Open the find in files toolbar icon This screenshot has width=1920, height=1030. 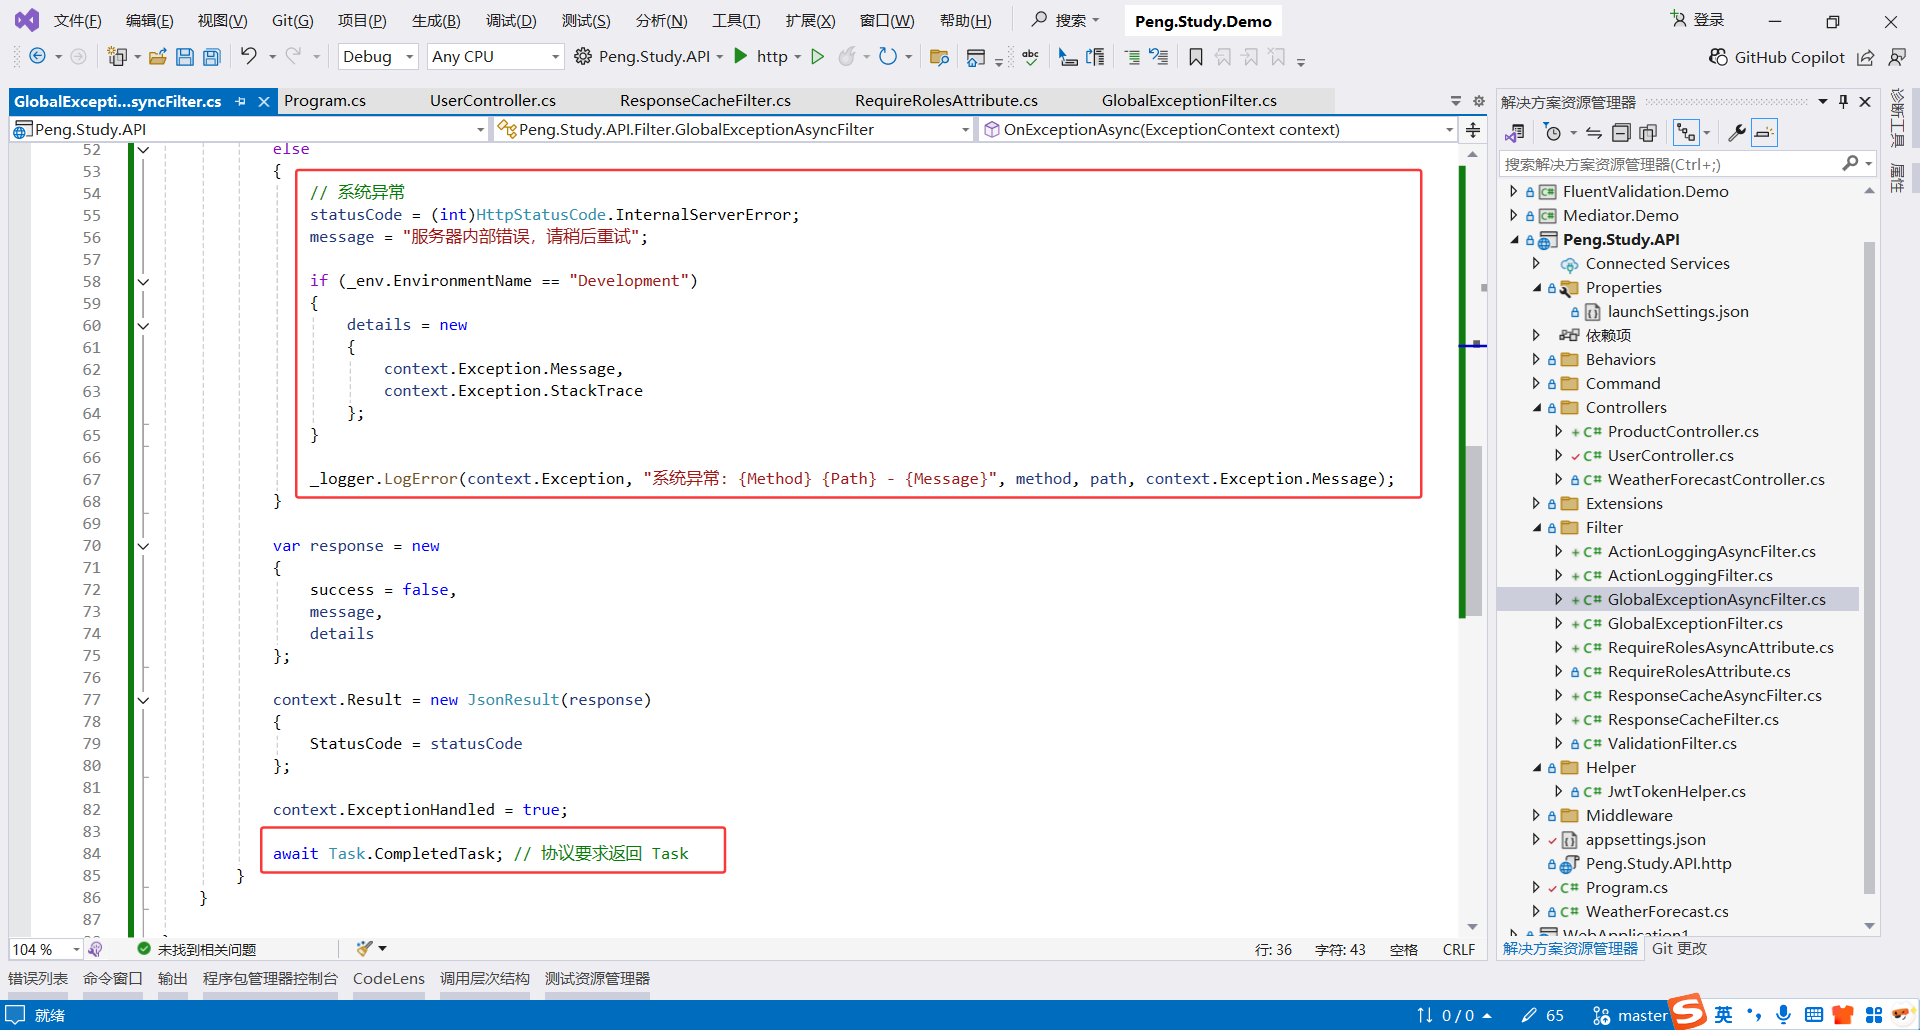point(939,57)
